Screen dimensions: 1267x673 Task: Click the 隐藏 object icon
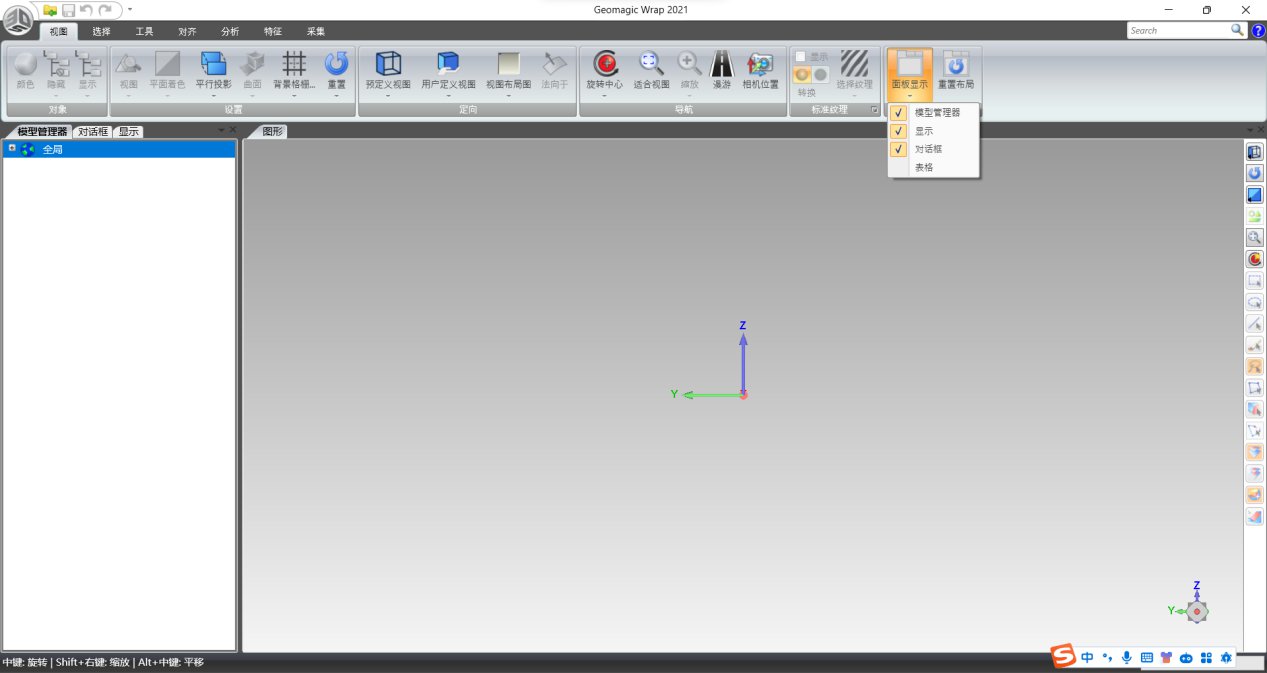point(56,65)
